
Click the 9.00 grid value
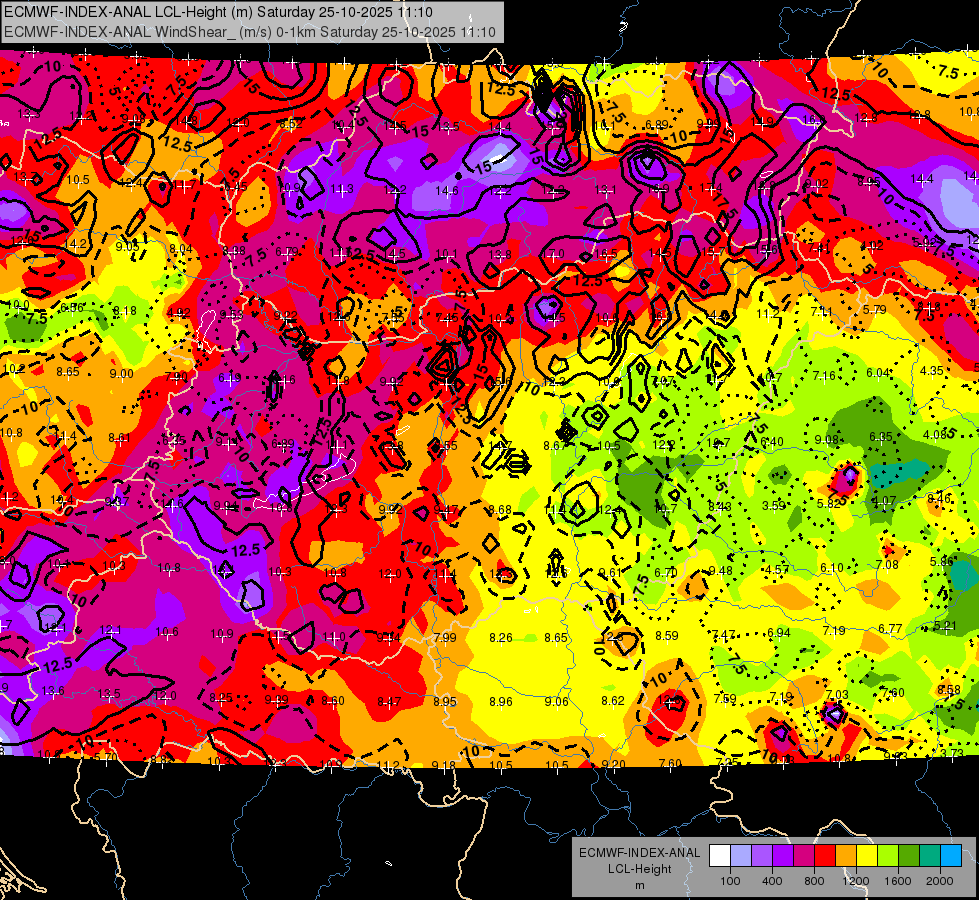122,374
